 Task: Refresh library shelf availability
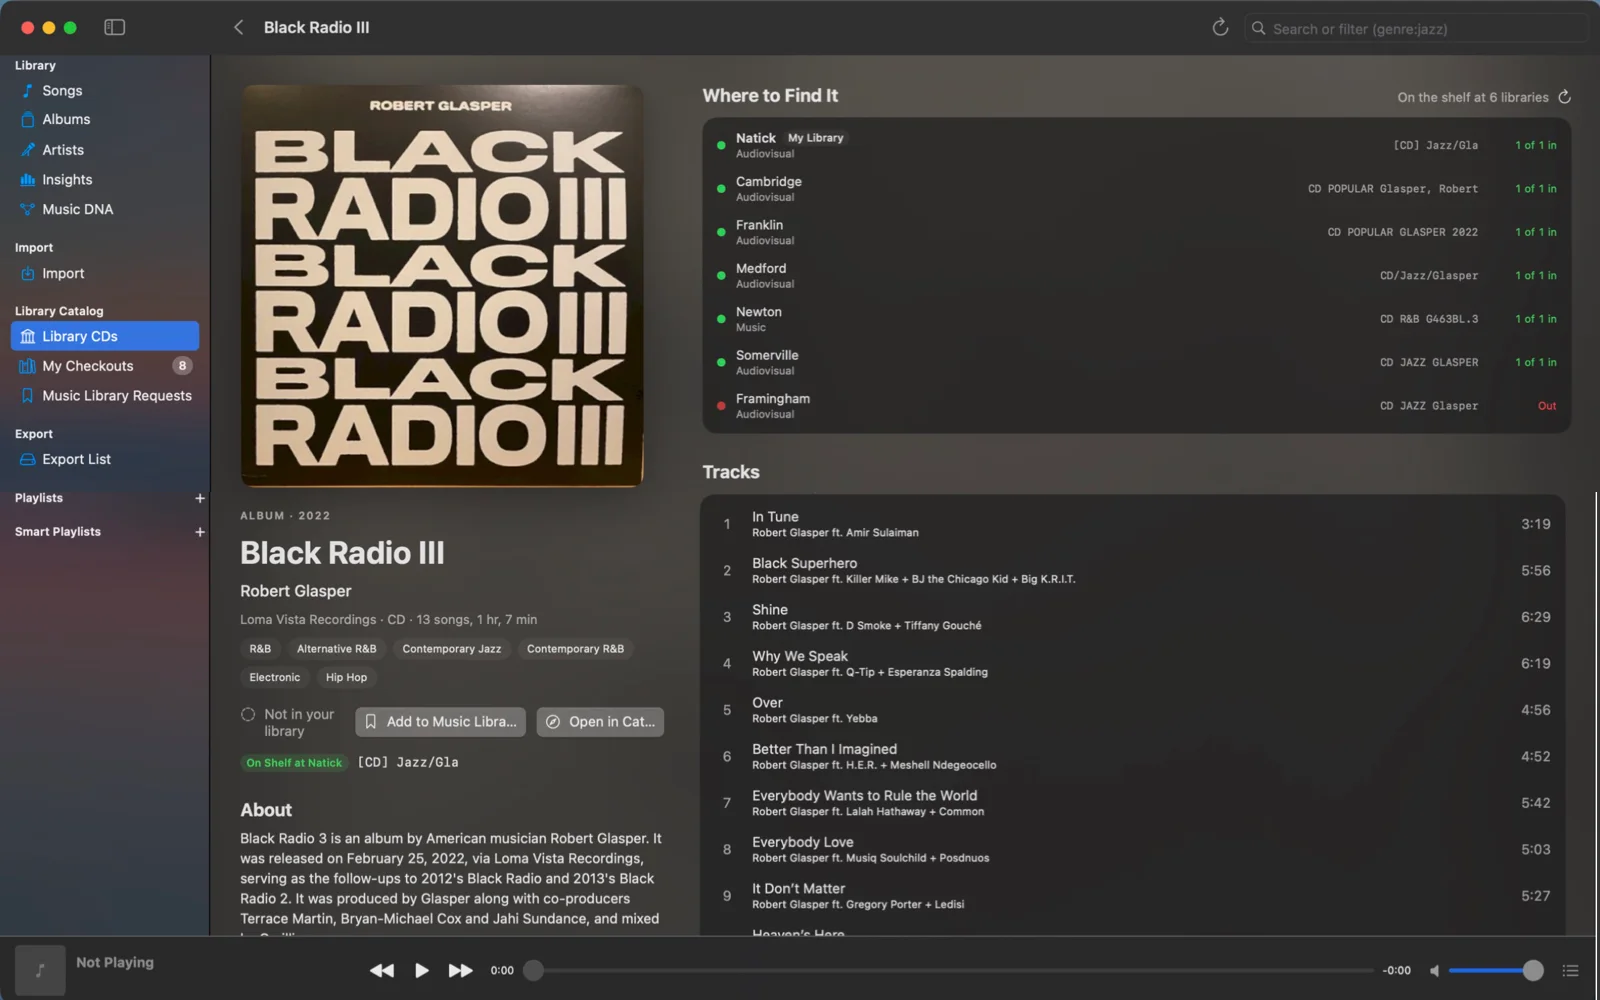coord(1565,97)
